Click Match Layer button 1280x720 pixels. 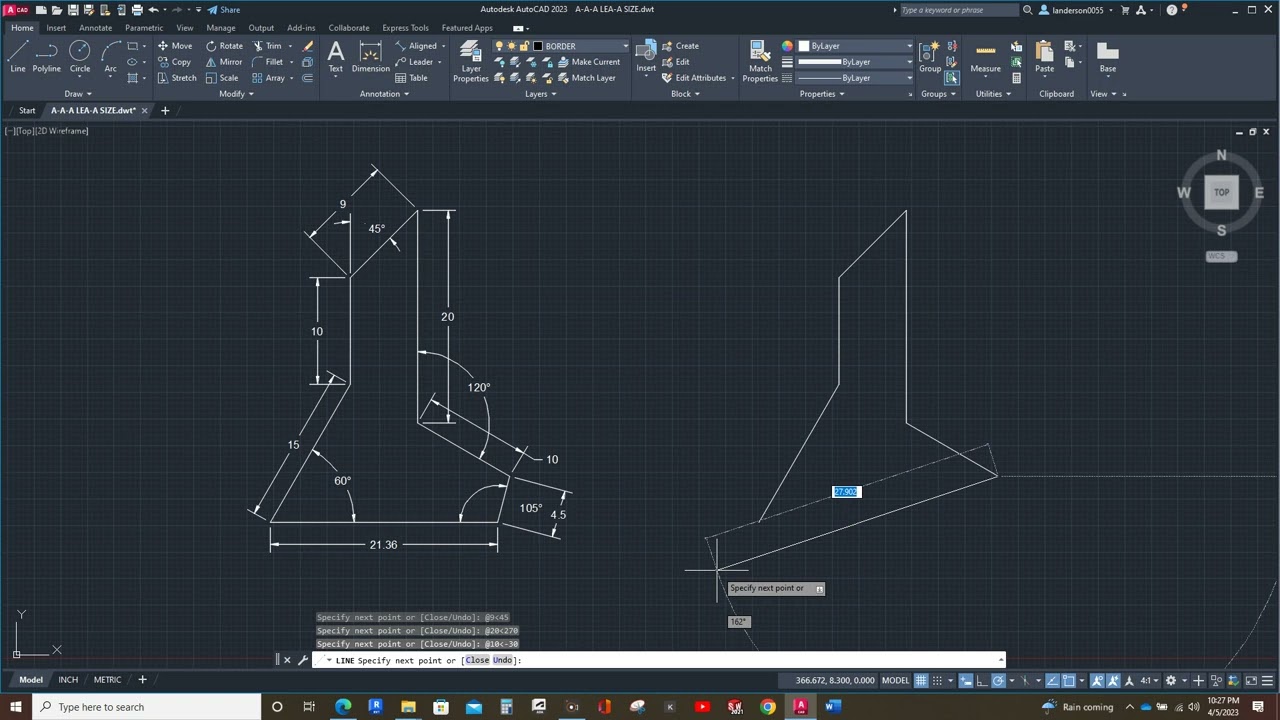(x=587, y=78)
